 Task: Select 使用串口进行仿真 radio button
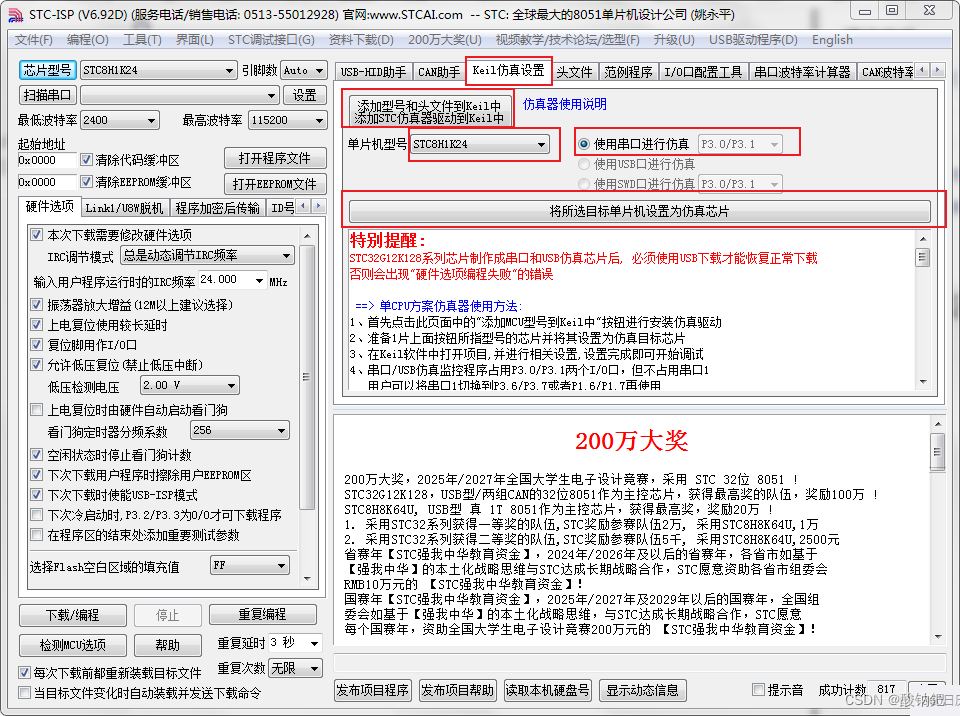click(584, 144)
